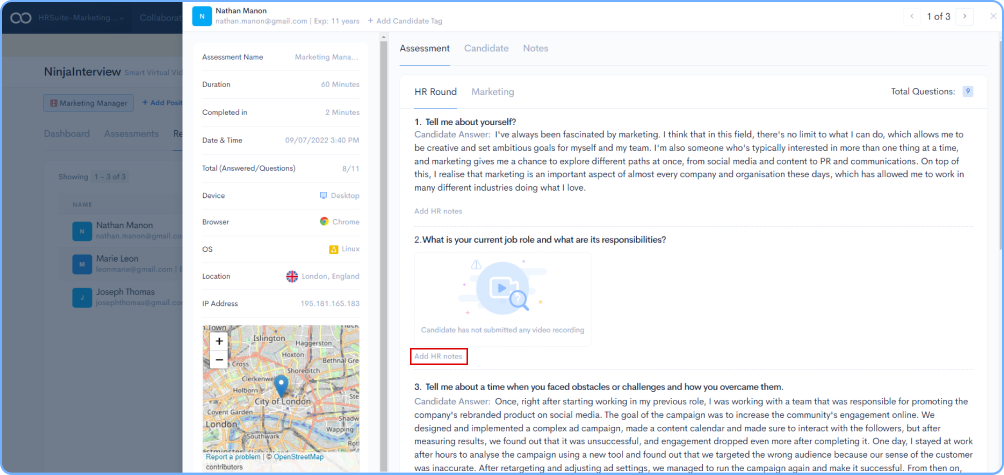Open the OpenStreetMap attribution link

[x=298, y=457]
